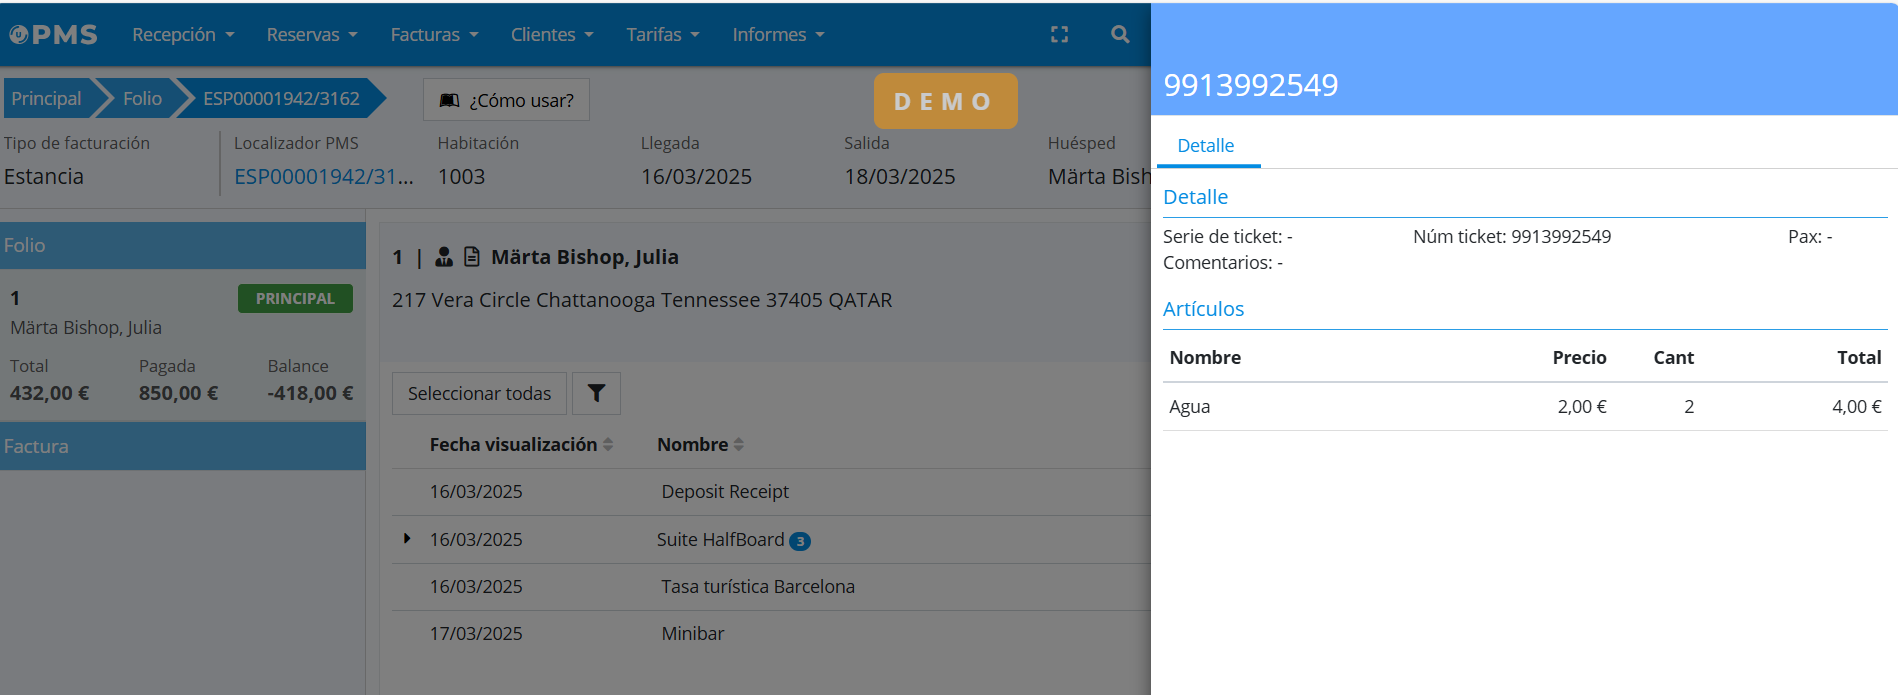Viewport: 1898px width, 695px height.
Task: Open the ESP00001942/31... locator link
Action: [x=323, y=177]
